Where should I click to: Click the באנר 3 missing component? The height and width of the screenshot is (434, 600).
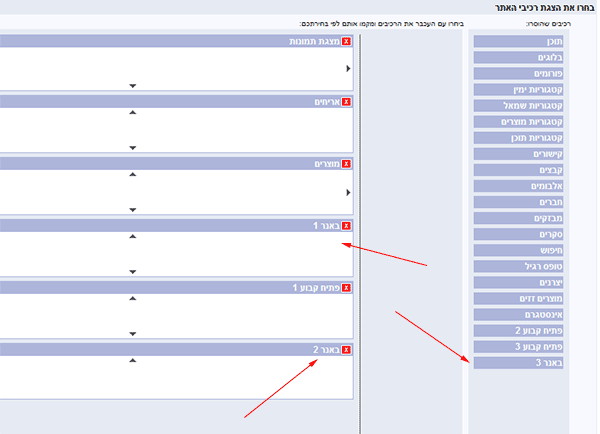(x=520, y=362)
